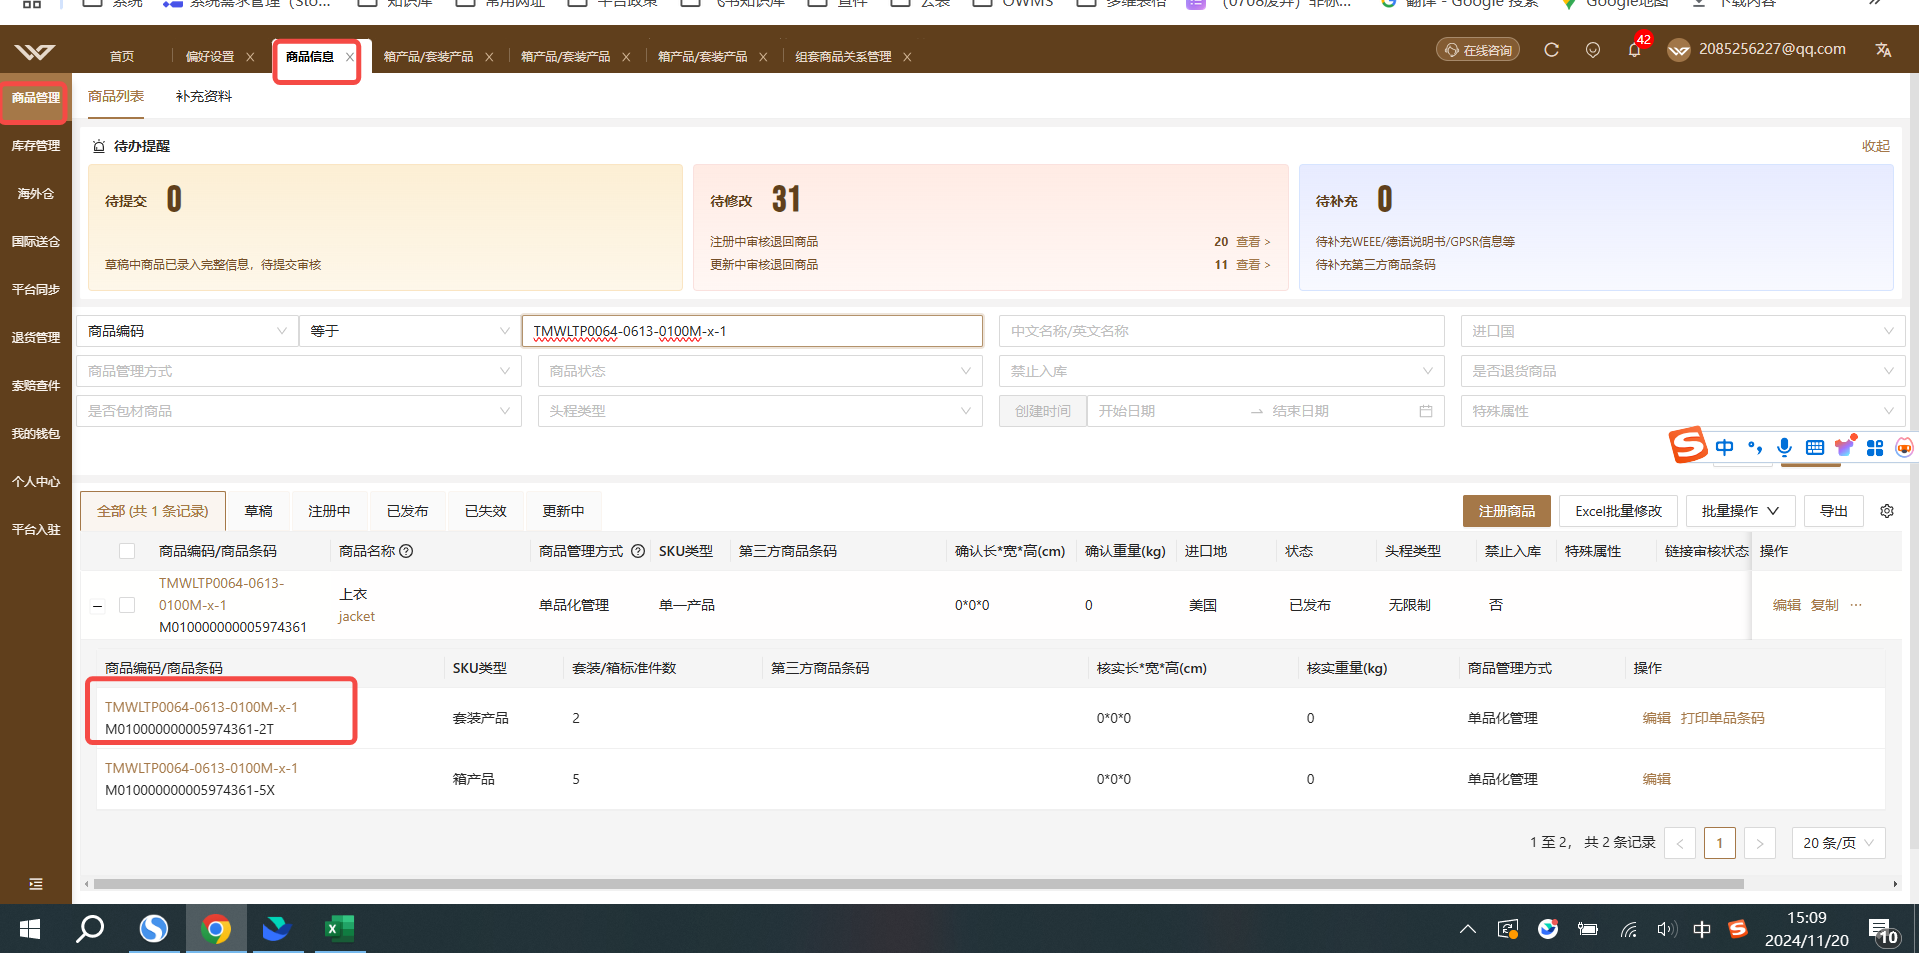Open 海外仓 in the sidebar

click(36, 194)
